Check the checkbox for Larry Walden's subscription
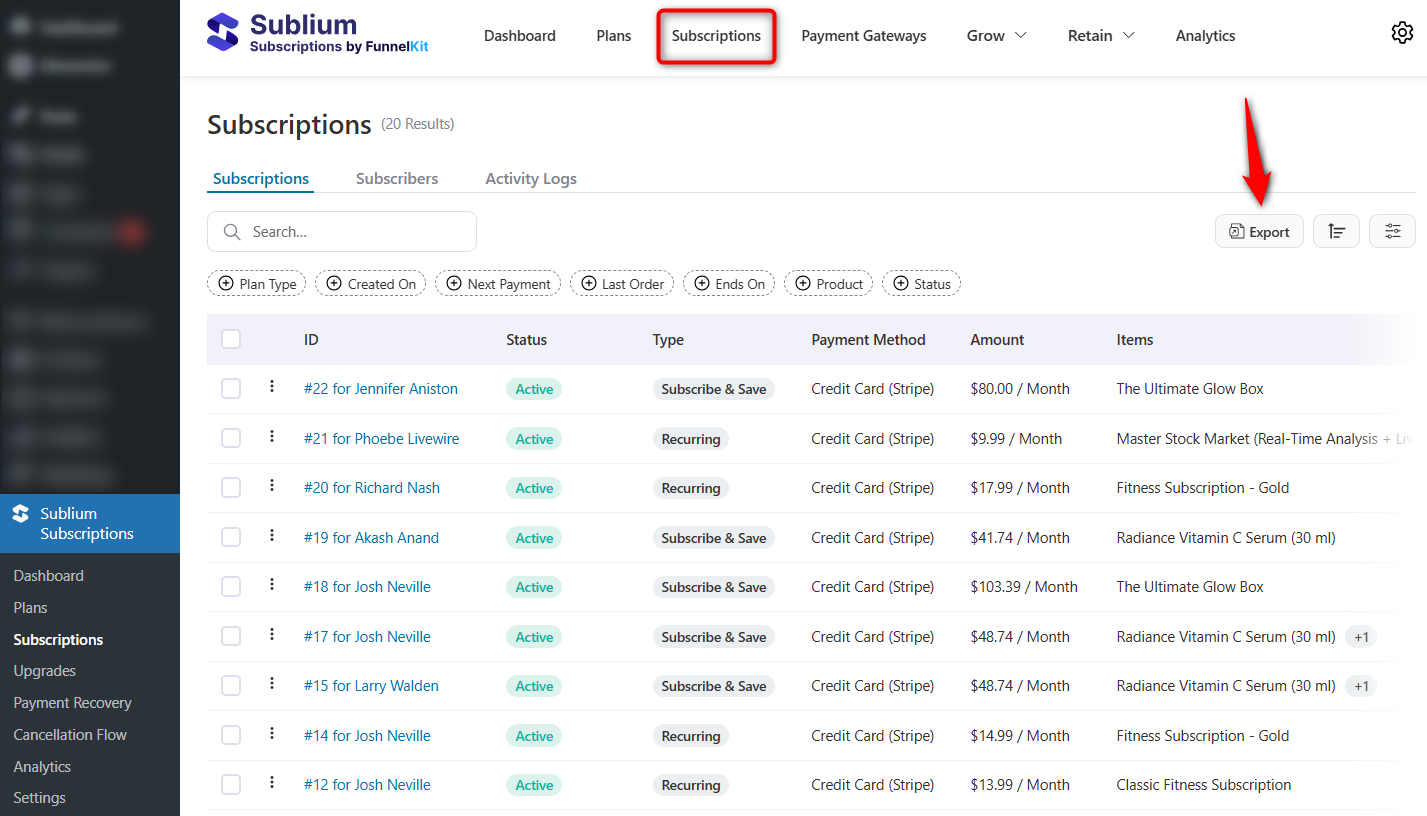Viewport: 1427px width, 816px height. (x=231, y=686)
